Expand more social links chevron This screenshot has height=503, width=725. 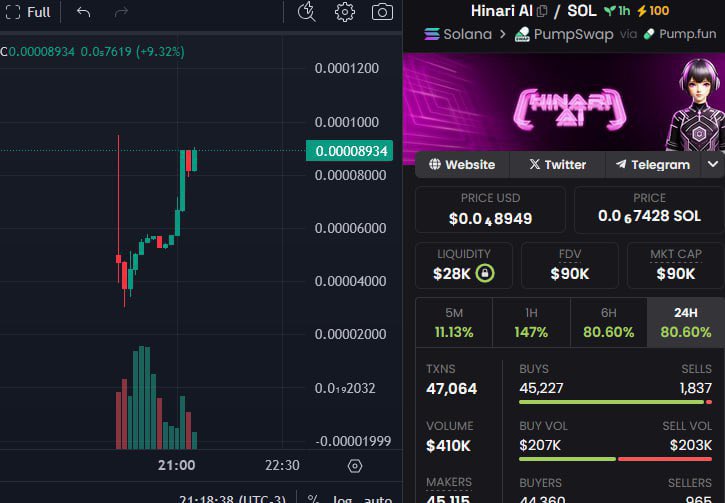pos(713,165)
